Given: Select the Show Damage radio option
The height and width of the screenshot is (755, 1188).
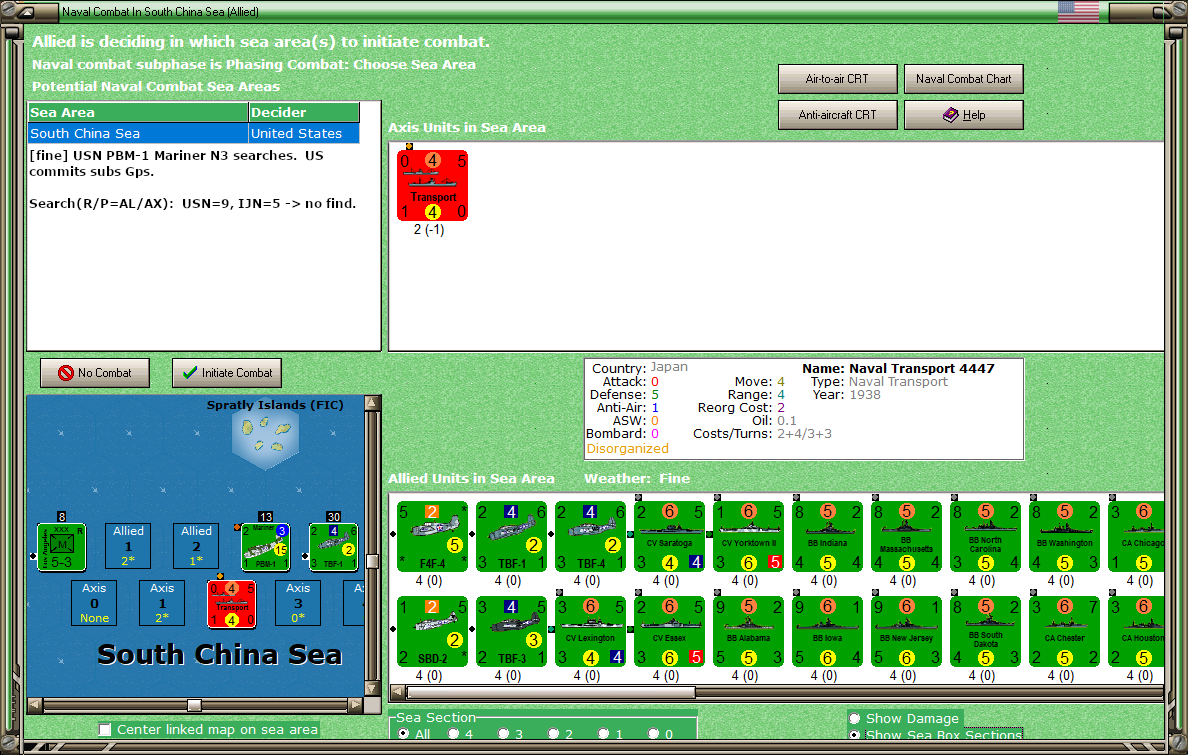Looking at the screenshot, I should pyautogui.click(x=855, y=719).
